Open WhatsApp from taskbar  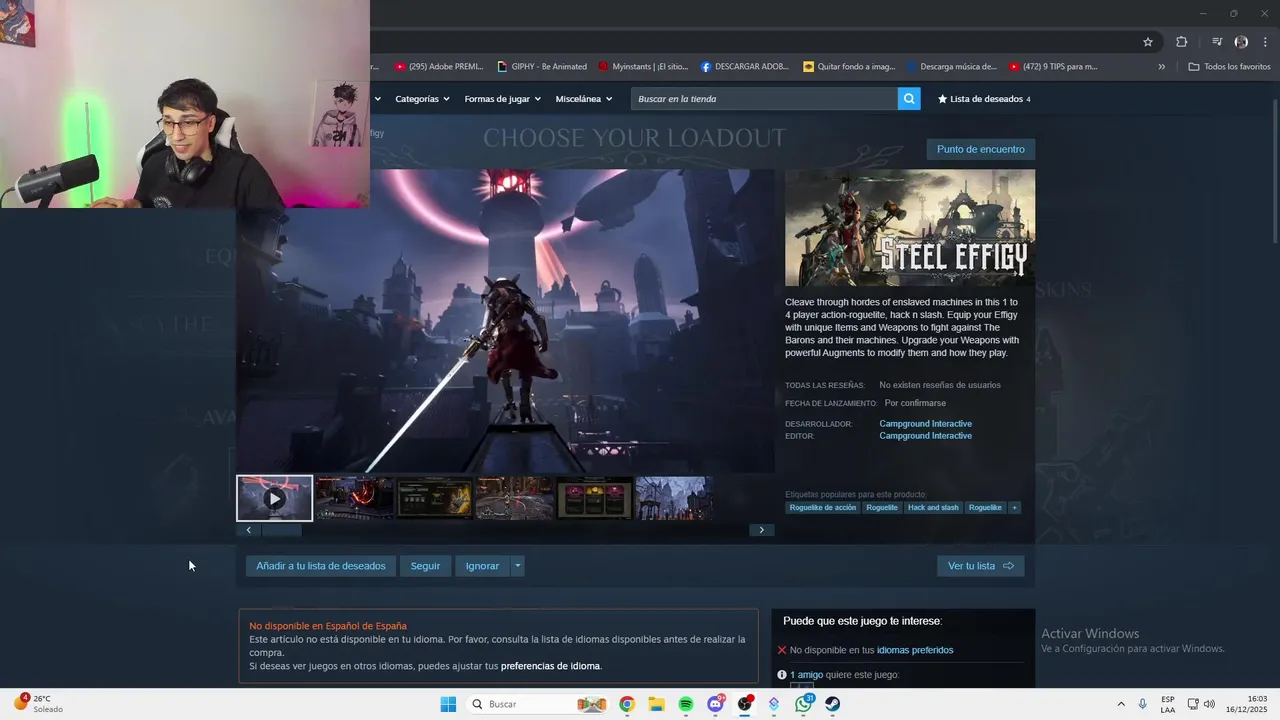[x=804, y=704]
